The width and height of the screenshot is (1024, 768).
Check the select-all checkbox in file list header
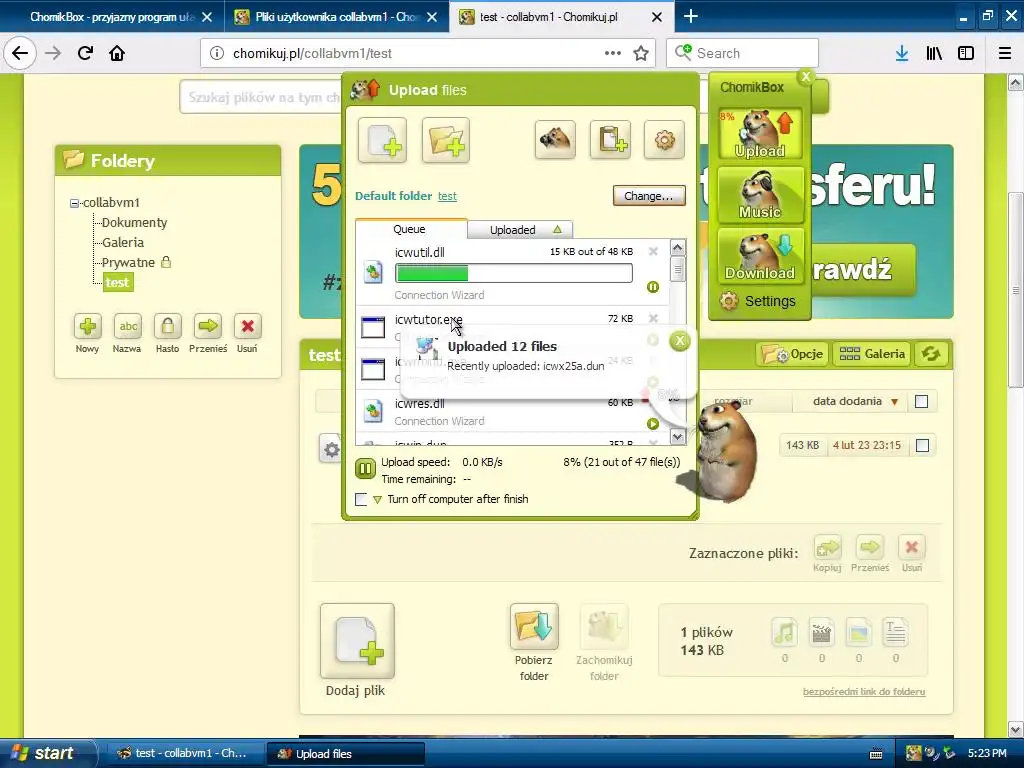921,402
